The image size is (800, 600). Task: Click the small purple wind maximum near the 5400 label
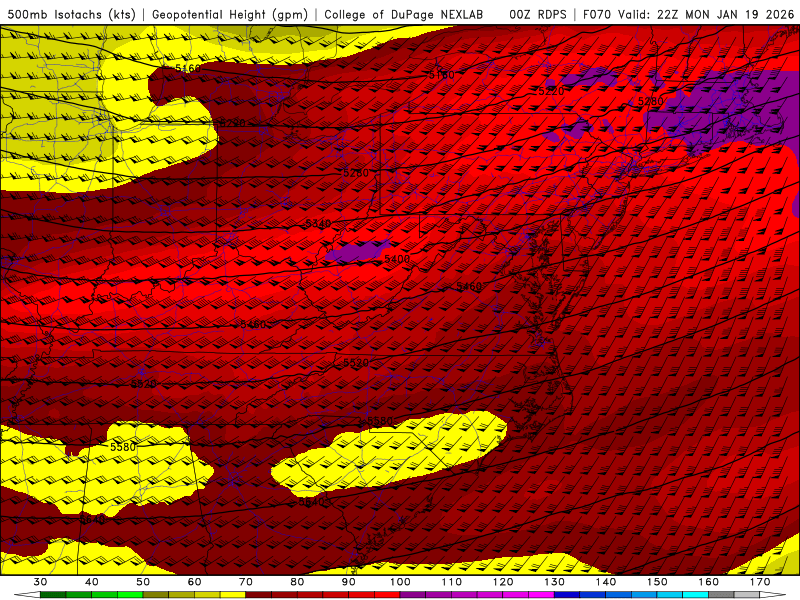pos(358,252)
